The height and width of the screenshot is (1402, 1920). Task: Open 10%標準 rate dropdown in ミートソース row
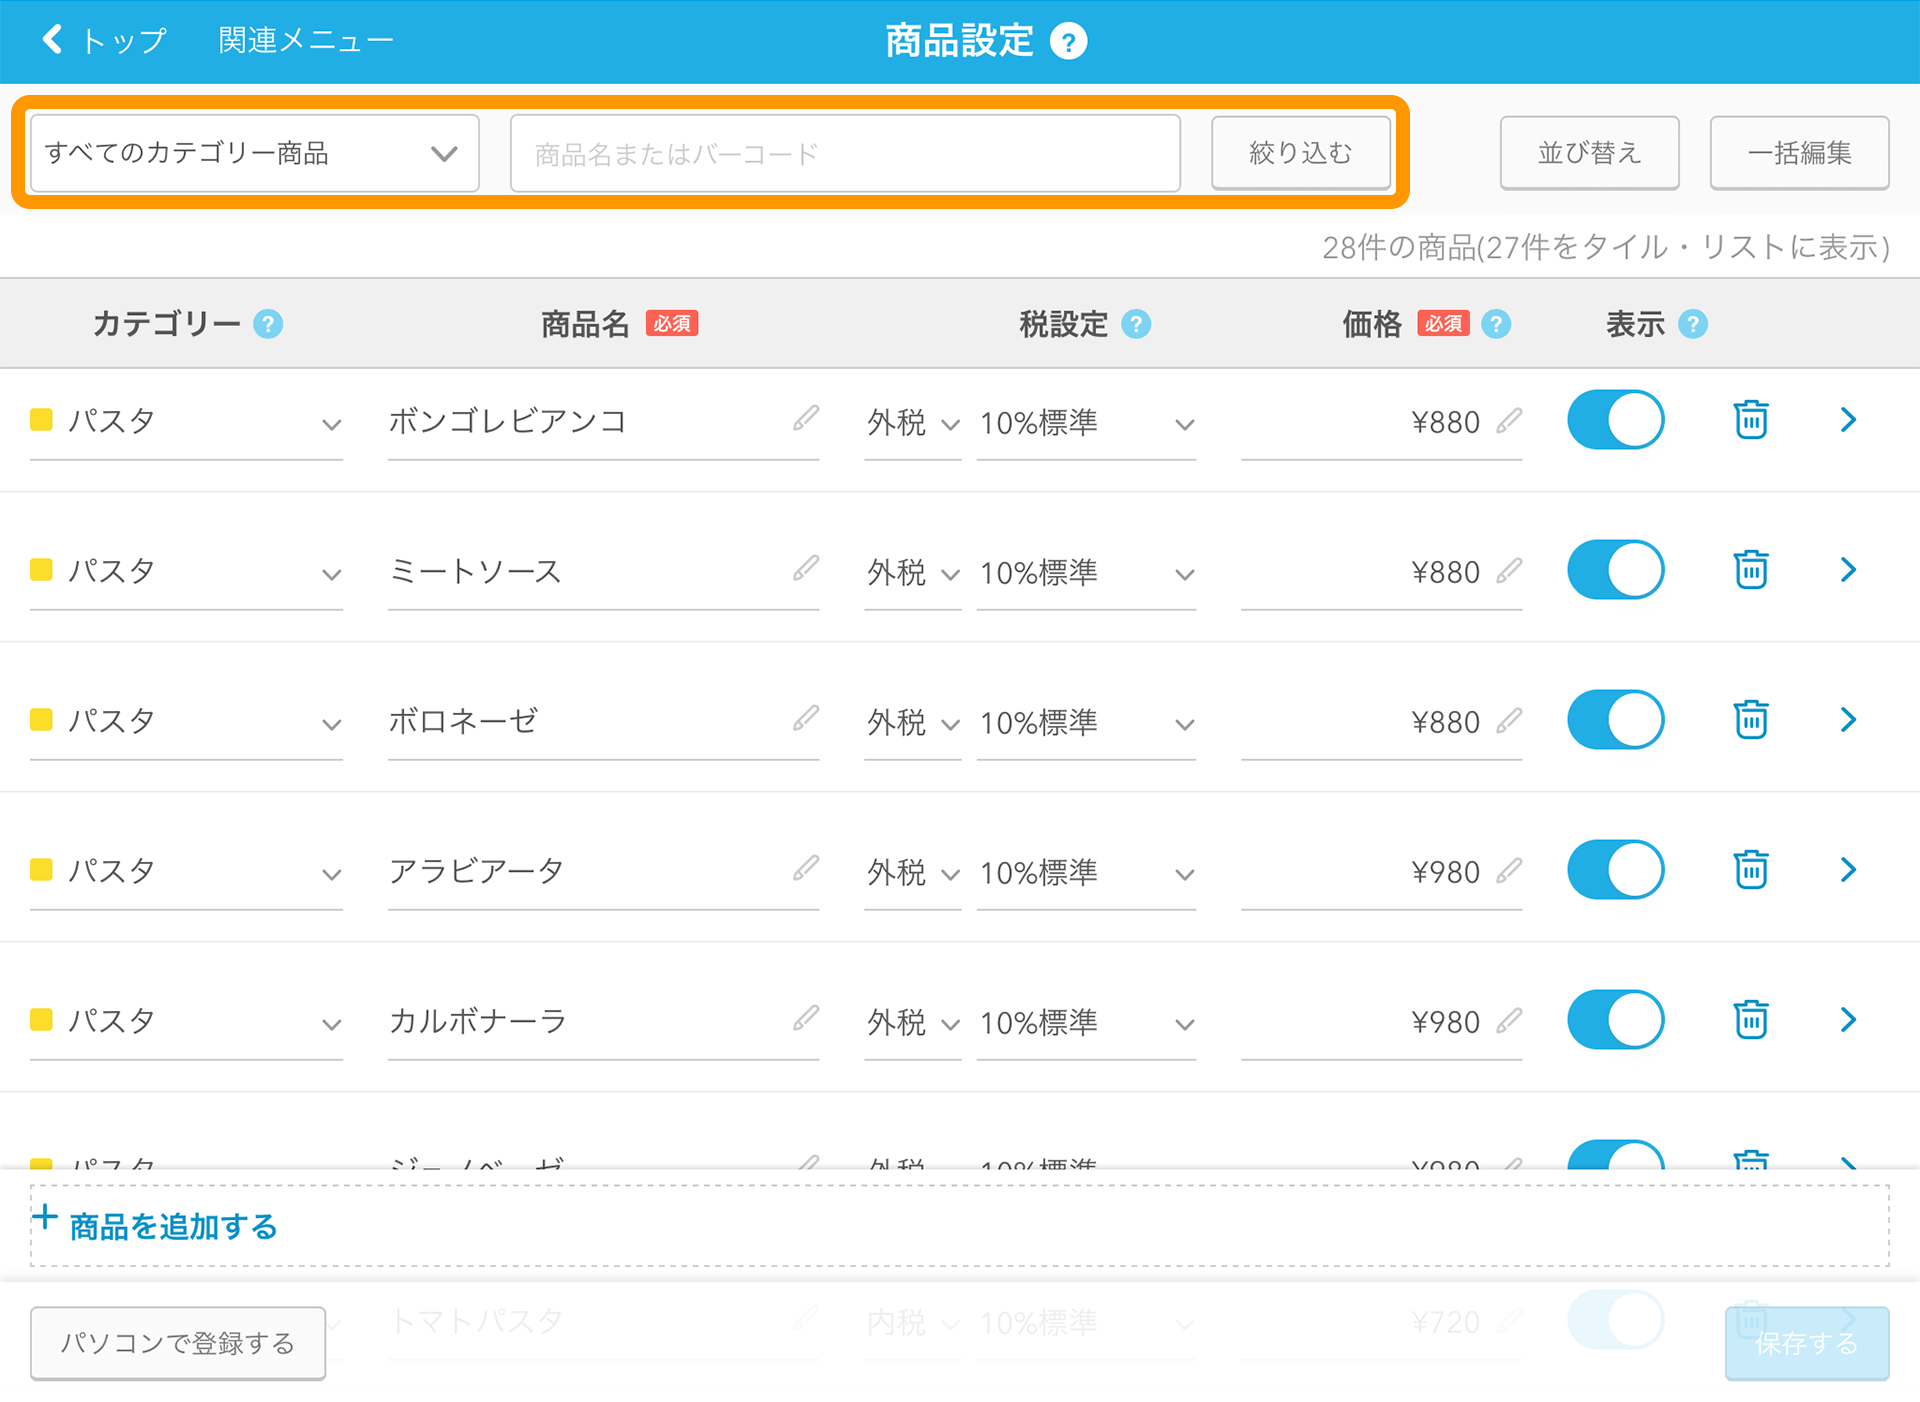click(x=1086, y=573)
